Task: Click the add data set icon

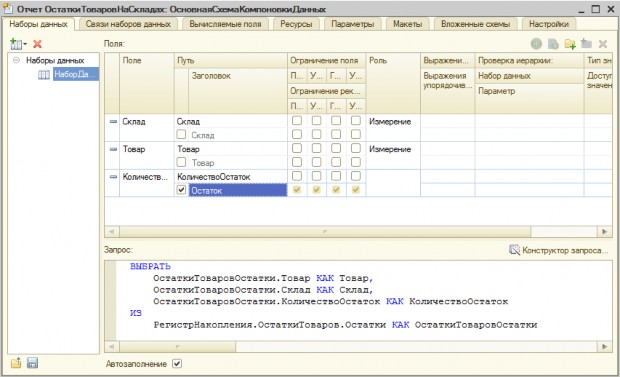Action: tap(16, 44)
